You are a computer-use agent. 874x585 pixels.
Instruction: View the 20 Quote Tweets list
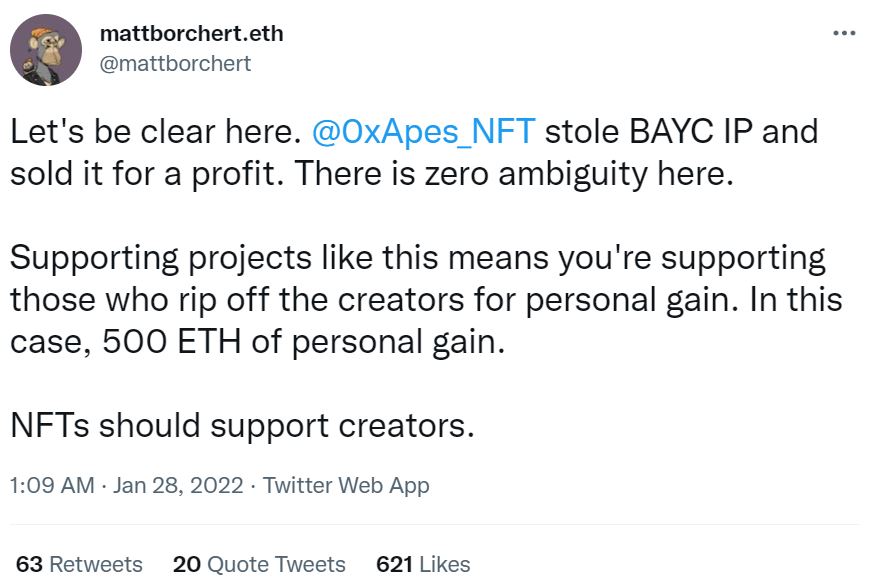pyautogui.click(x=259, y=564)
